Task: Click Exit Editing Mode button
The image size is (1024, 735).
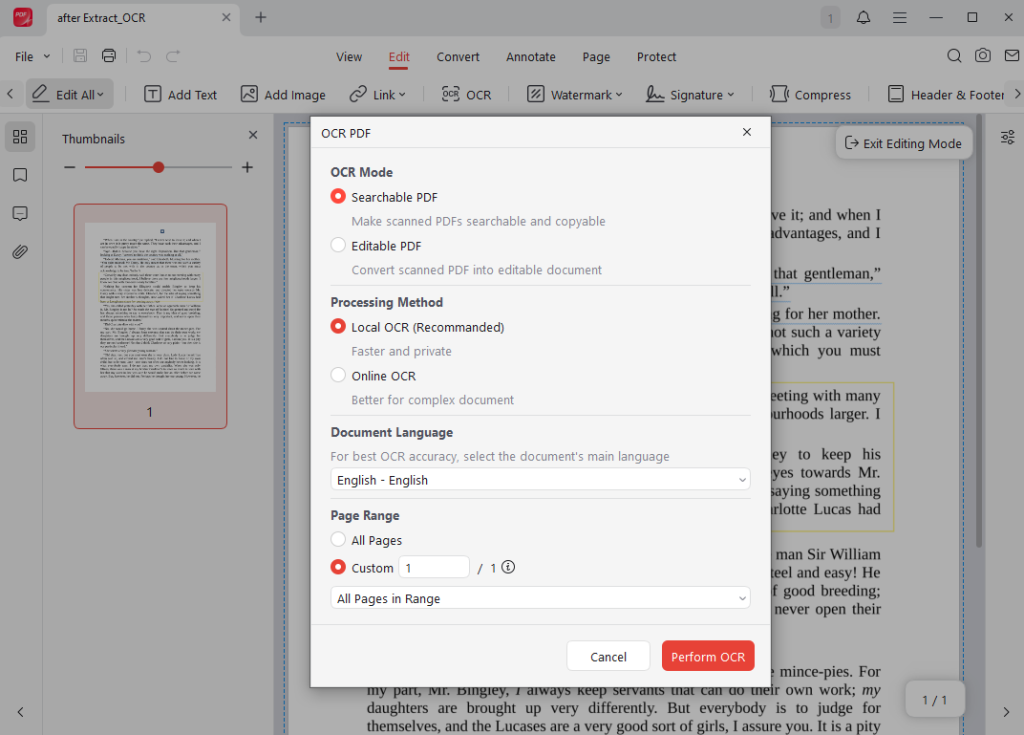Action: click(904, 143)
